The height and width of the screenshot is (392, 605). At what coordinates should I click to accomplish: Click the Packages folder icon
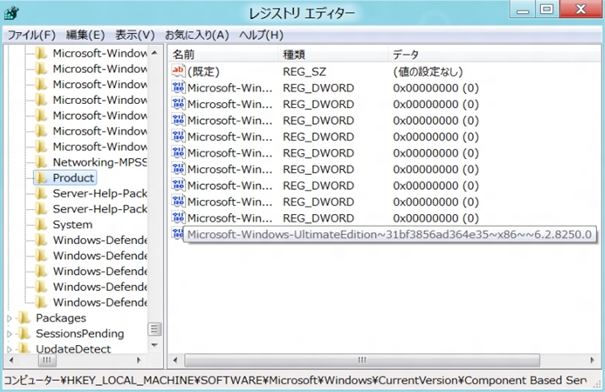click(24, 318)
